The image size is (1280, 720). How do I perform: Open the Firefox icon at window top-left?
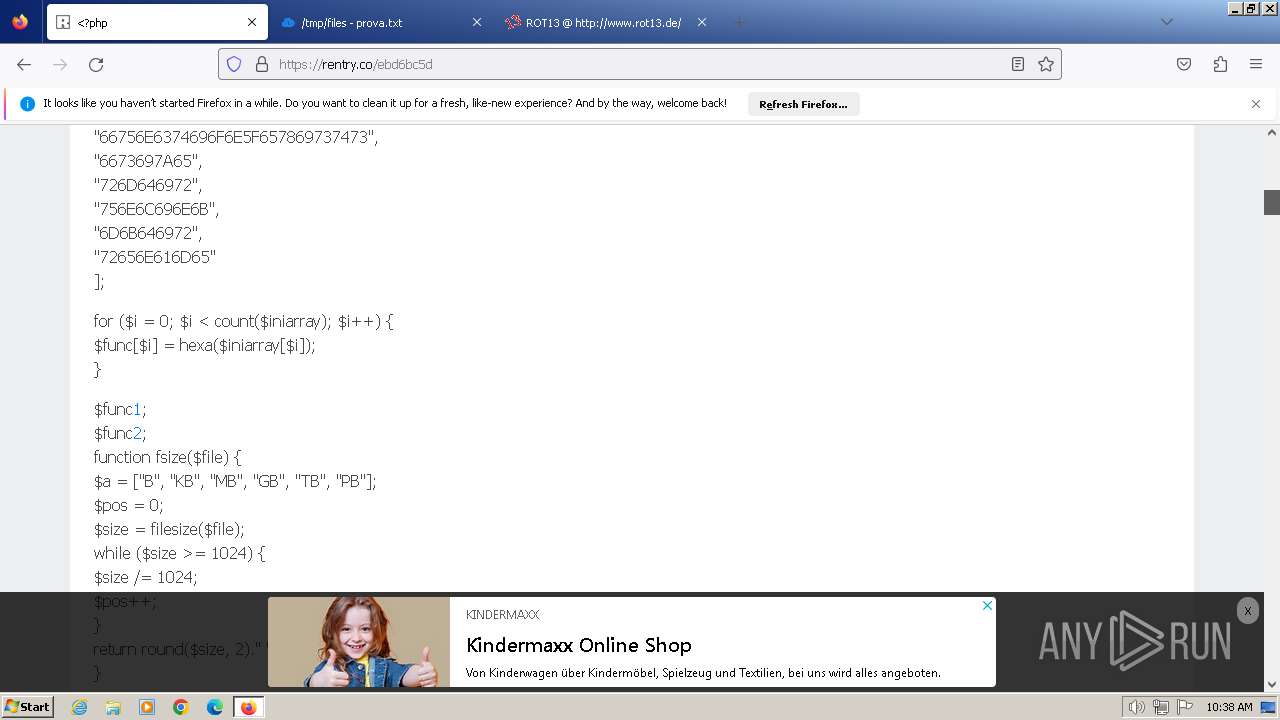click(x=20, y=22)
